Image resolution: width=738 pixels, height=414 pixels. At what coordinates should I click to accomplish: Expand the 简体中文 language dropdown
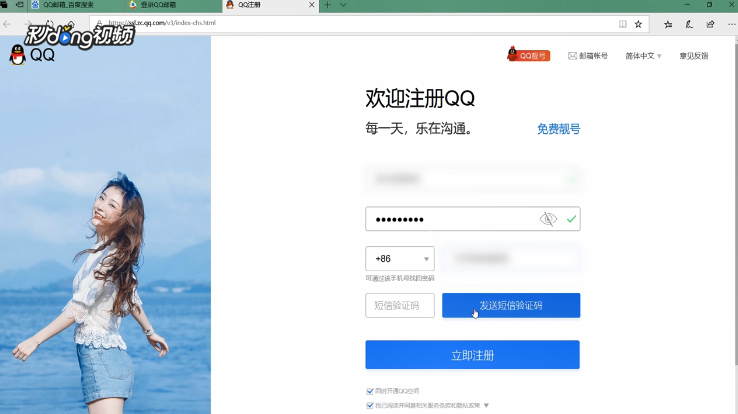[643, 56]
